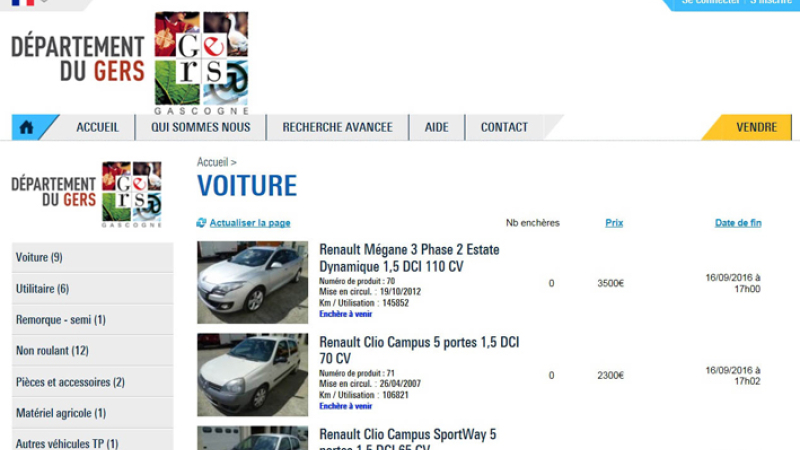Click the Actualiser la page link
This screenshot has height=450, width=800.
[250, 223]
